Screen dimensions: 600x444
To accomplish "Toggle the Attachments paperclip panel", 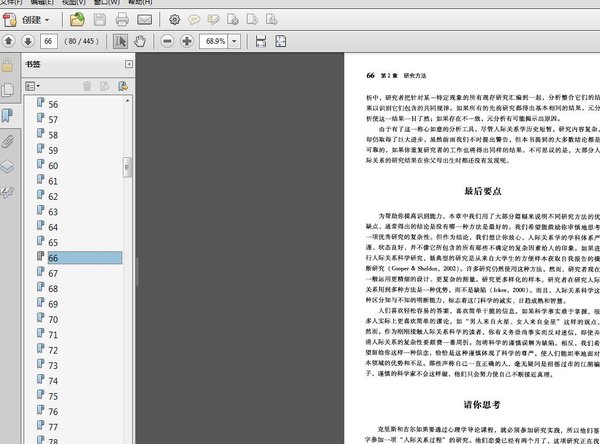I will pyautogui.click(x=8, y=140).
